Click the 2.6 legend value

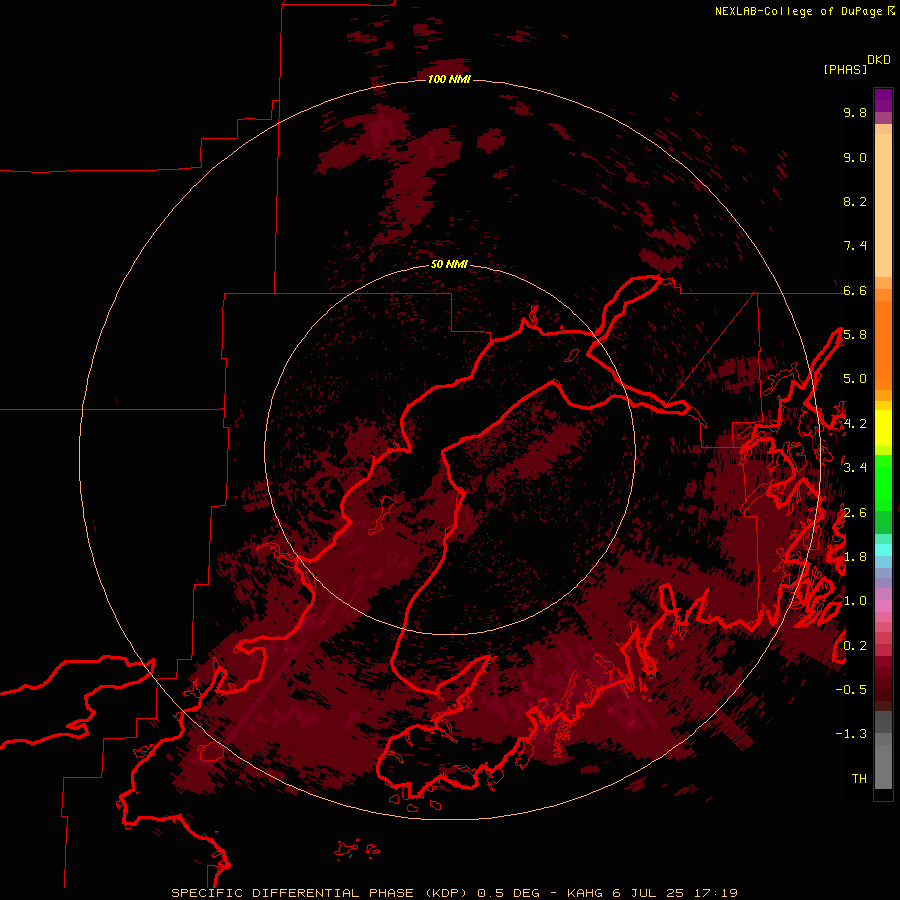pos(855,513)
